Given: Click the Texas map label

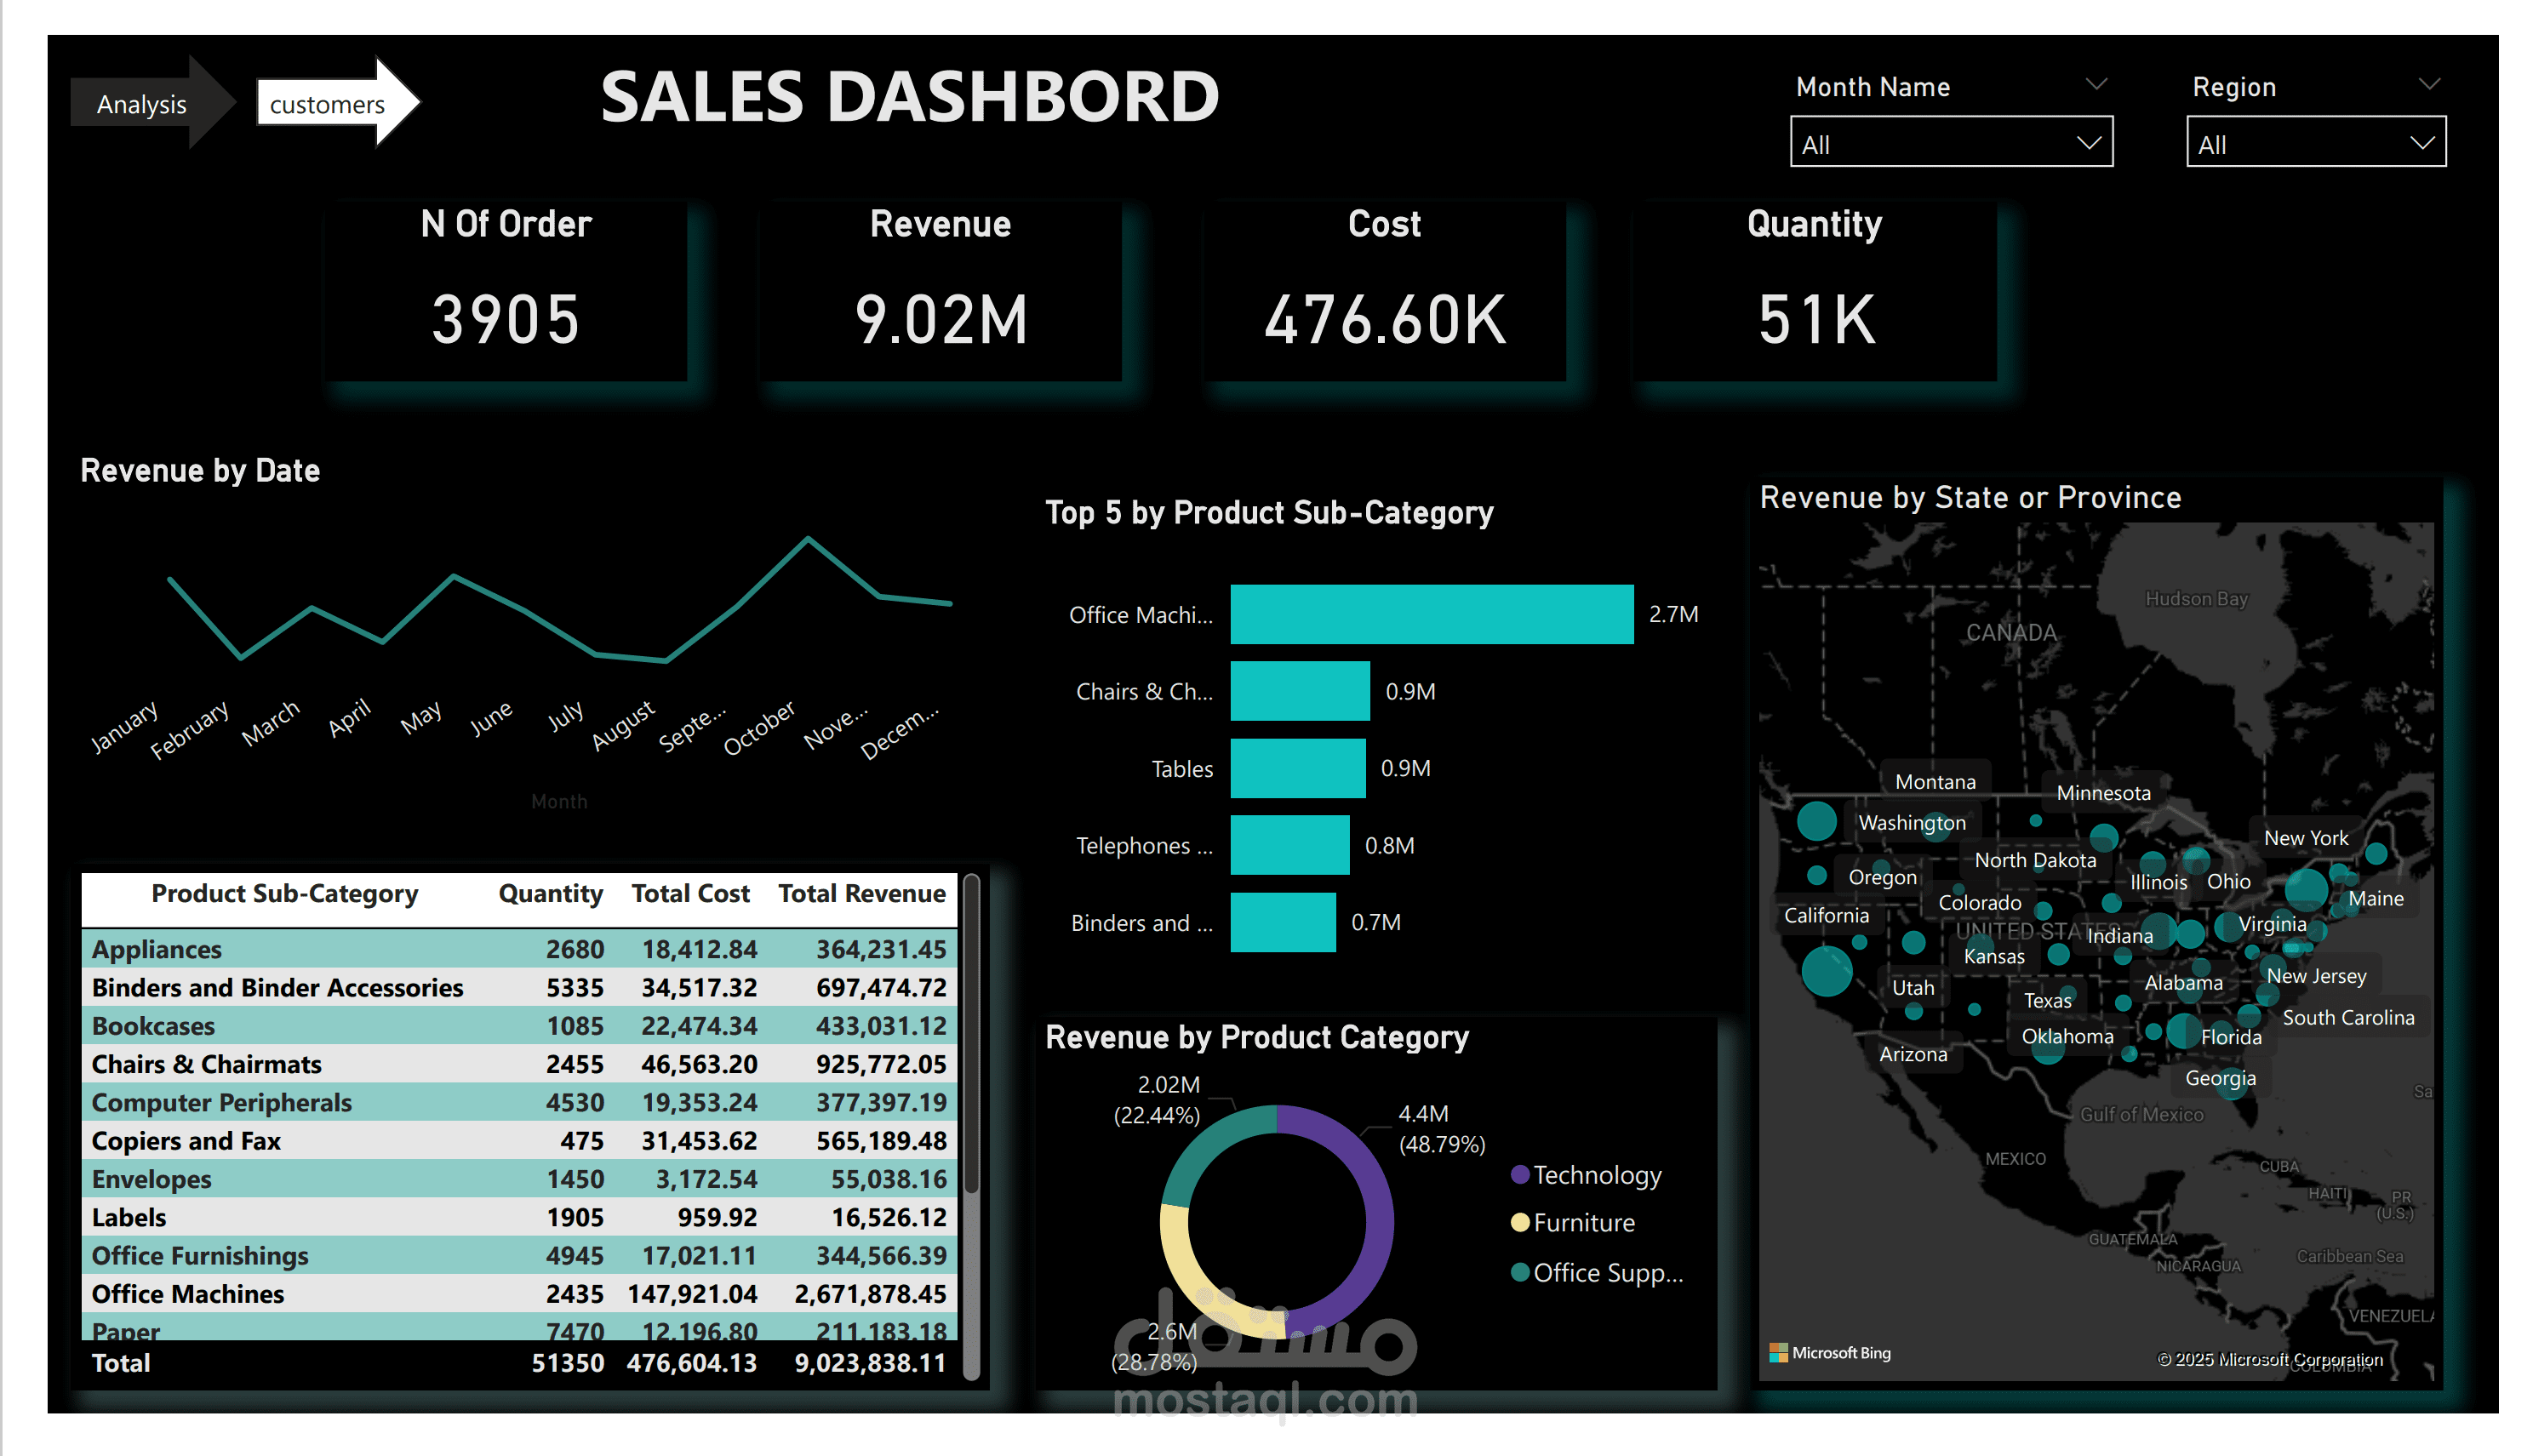Looking at the screenshot, I should [2047, 1000].
